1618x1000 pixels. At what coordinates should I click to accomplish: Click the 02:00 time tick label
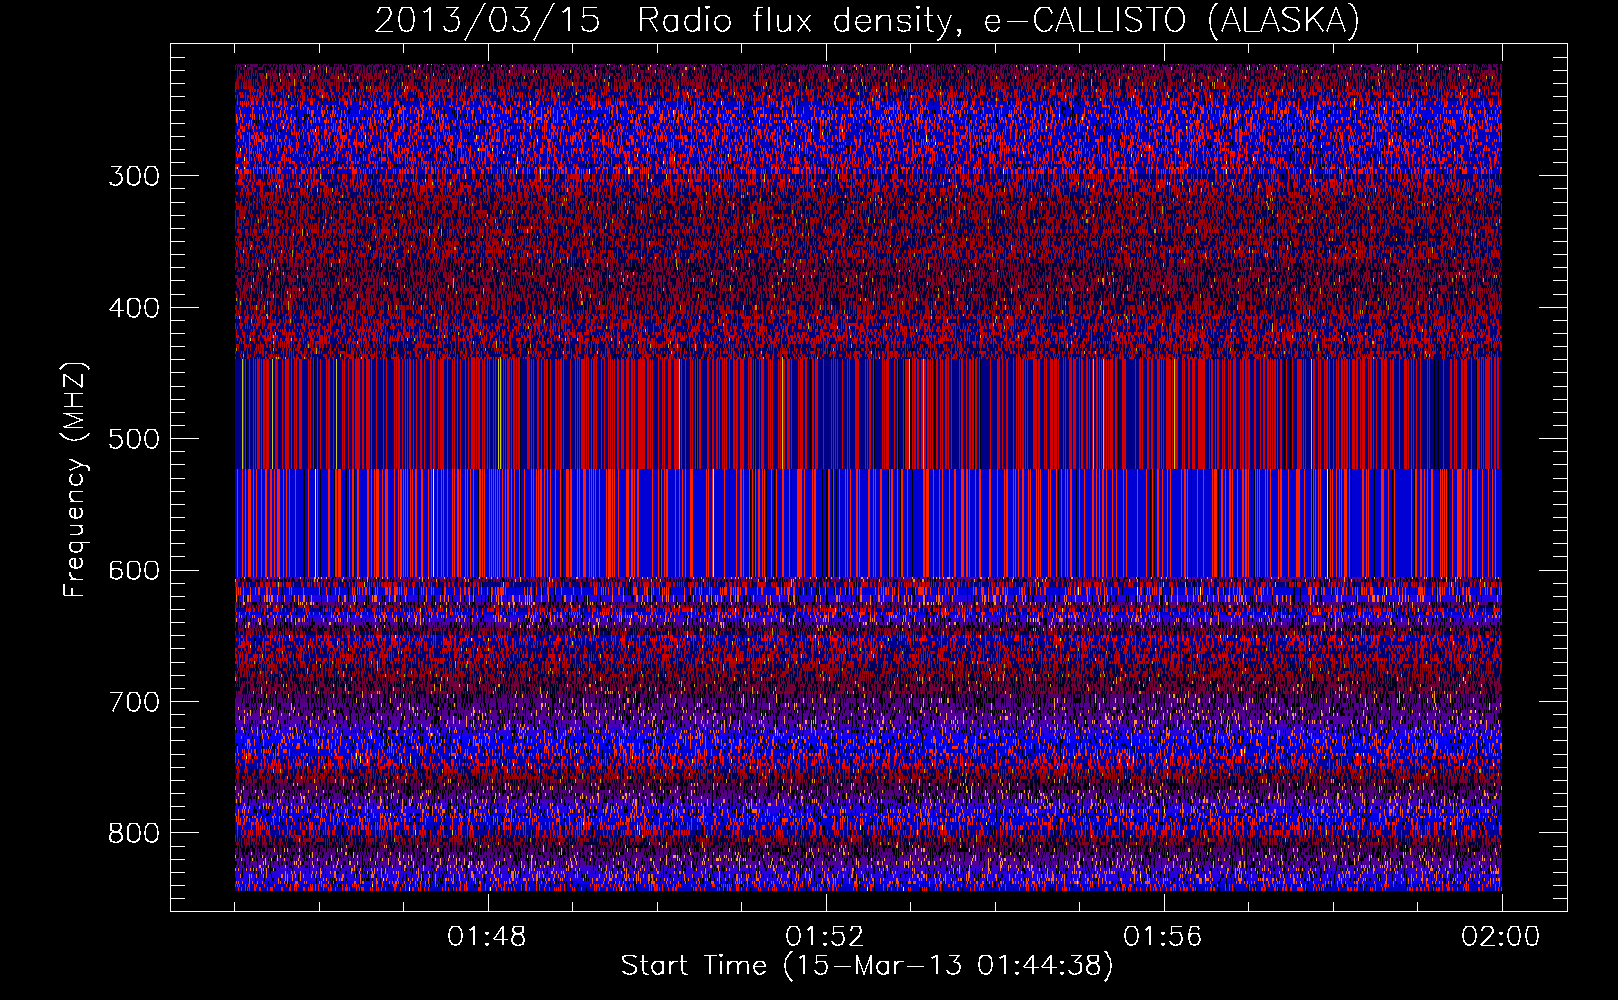(x=1501, y=937)
